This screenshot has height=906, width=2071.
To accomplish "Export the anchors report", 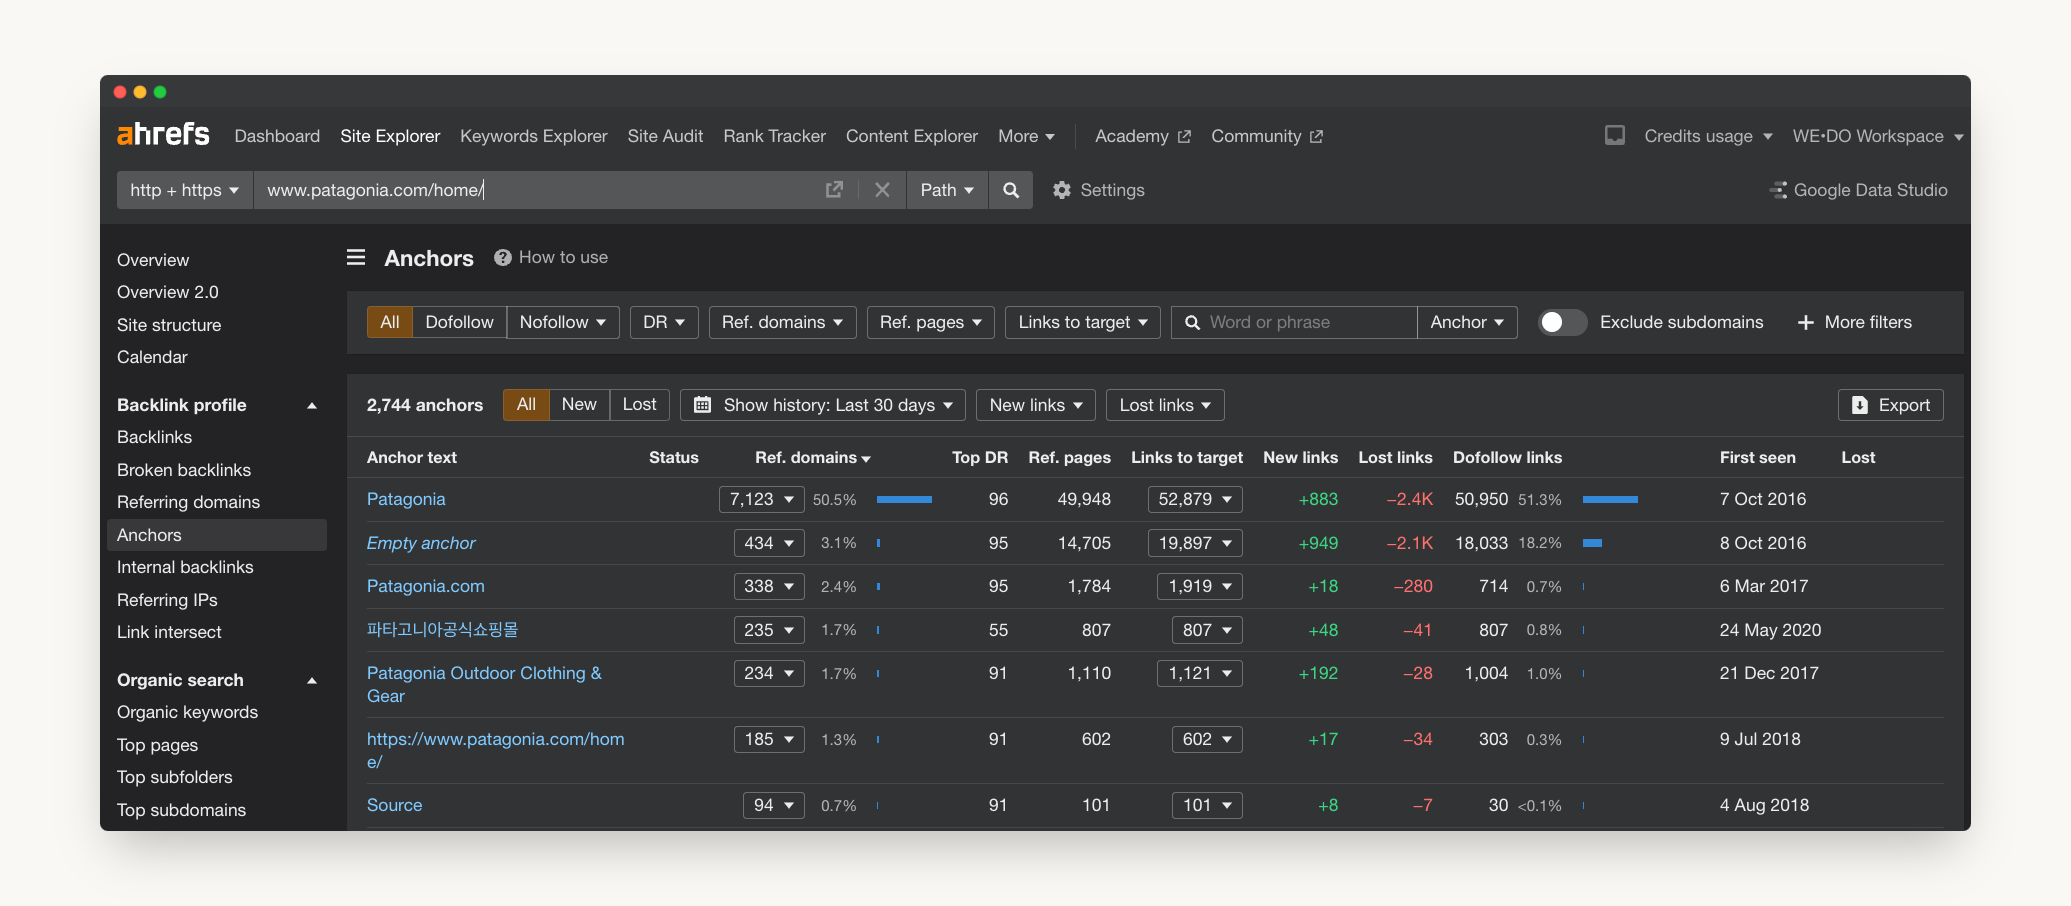I will click(x=1890, y=405).
